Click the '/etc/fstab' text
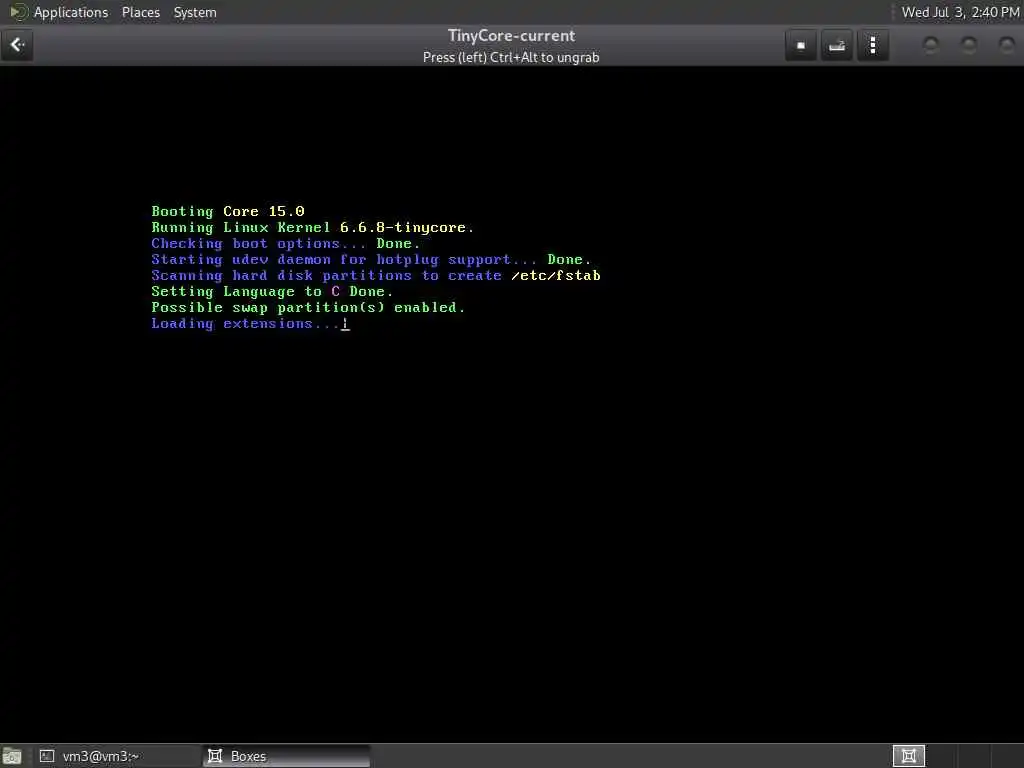The height and width of the screenshot is (768, 1024). coord(556,276)
